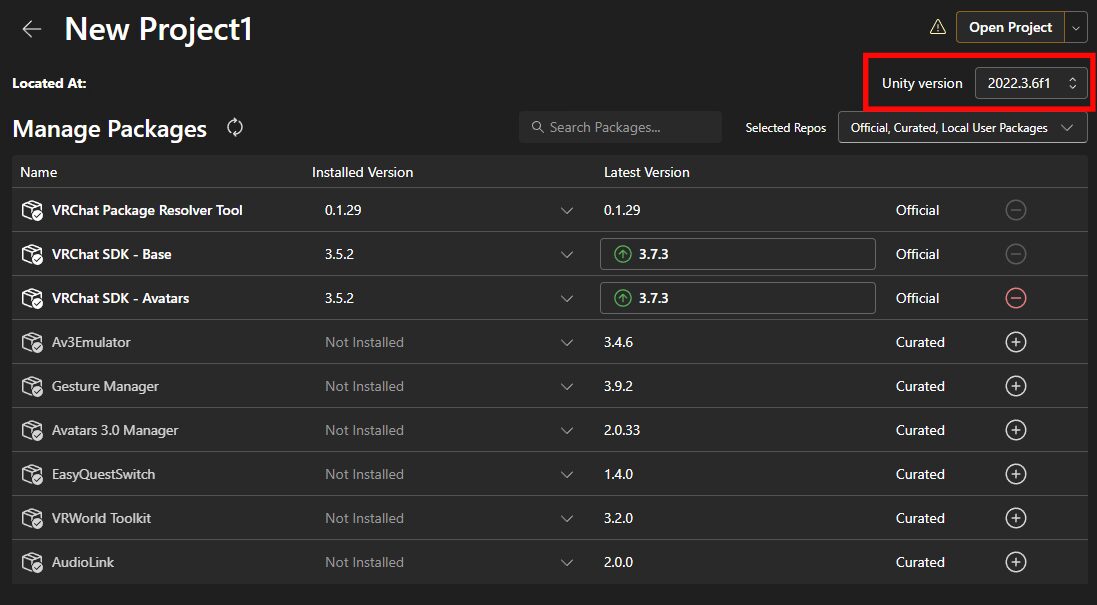Open the project with Open Project button
The height and width of the screenshot is (605, 1097).
click(1010, 27)
